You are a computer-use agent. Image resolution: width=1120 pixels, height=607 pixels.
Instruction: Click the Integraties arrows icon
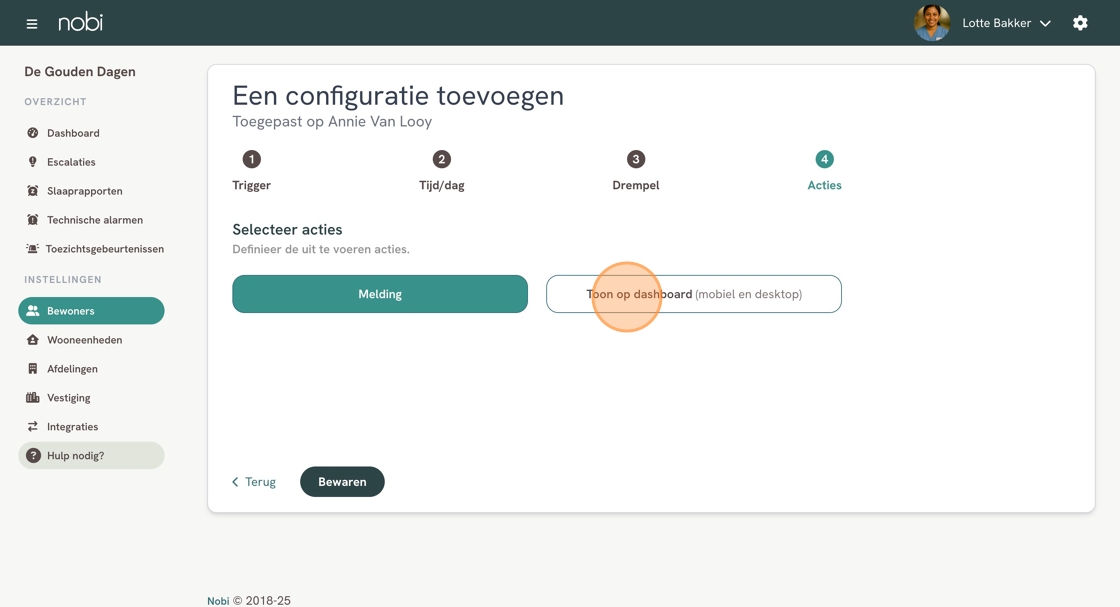click(x=33, y=426)
